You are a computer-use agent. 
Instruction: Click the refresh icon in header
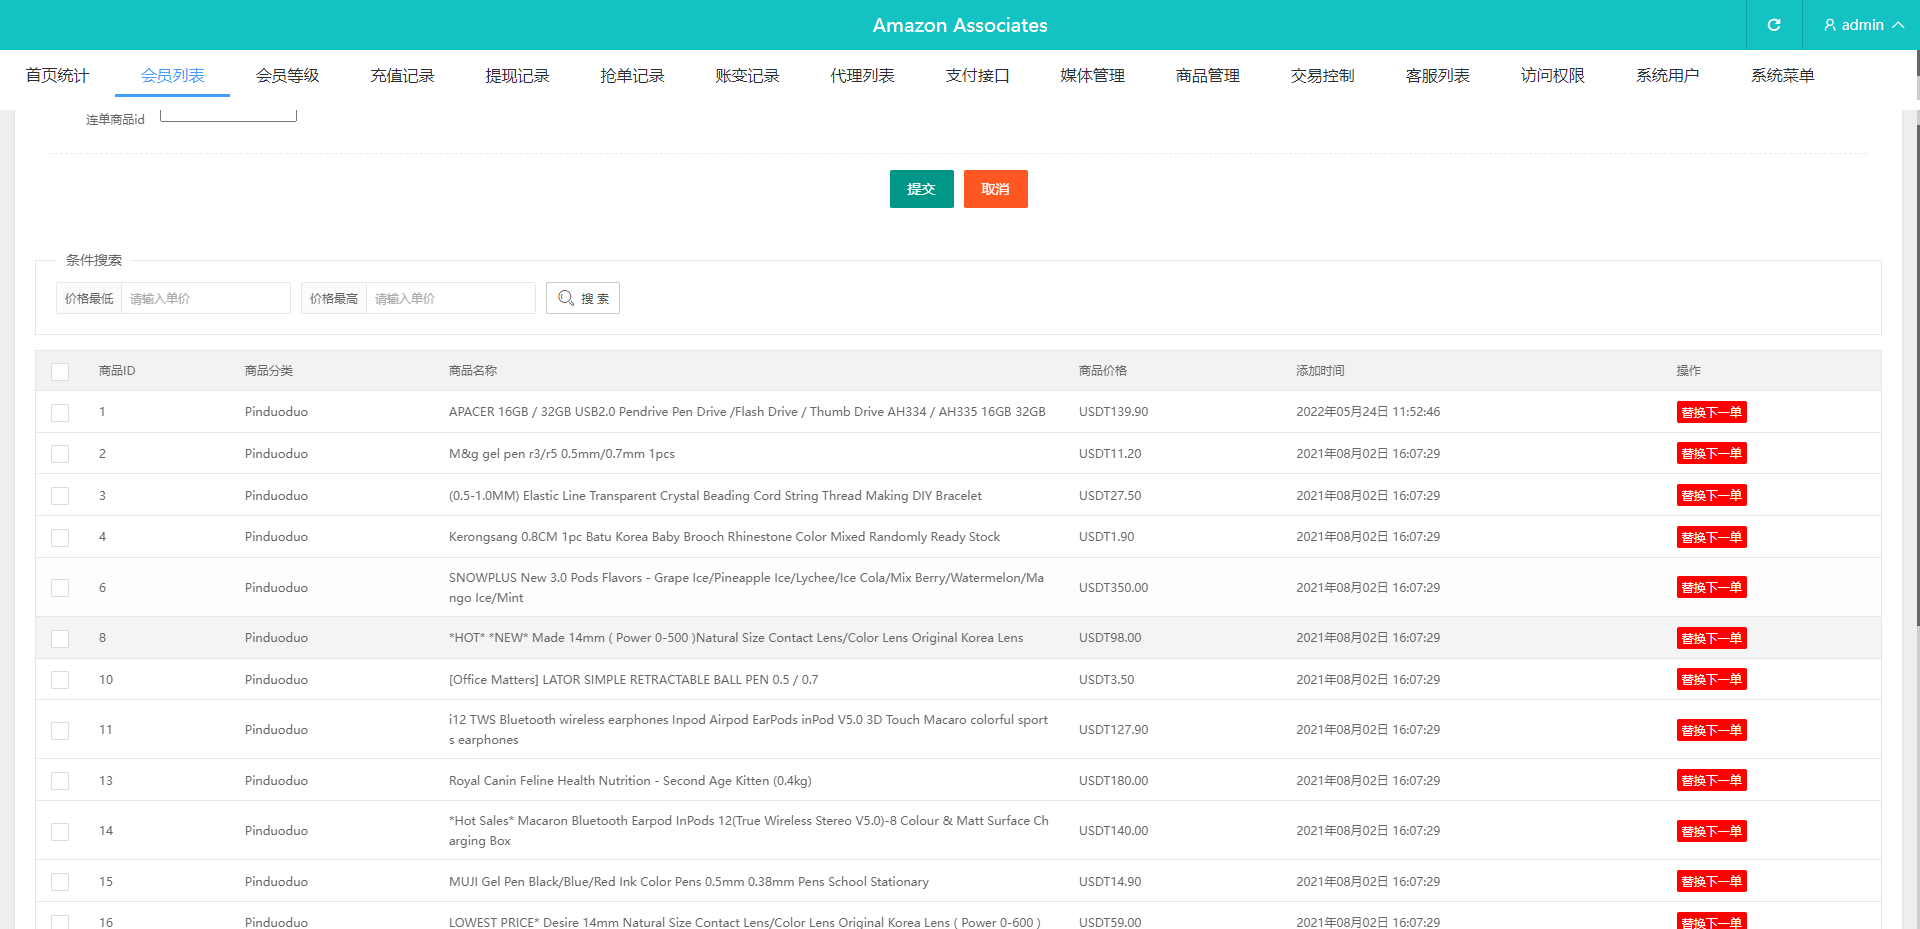pyautogui.click(x=1773, y=25)
